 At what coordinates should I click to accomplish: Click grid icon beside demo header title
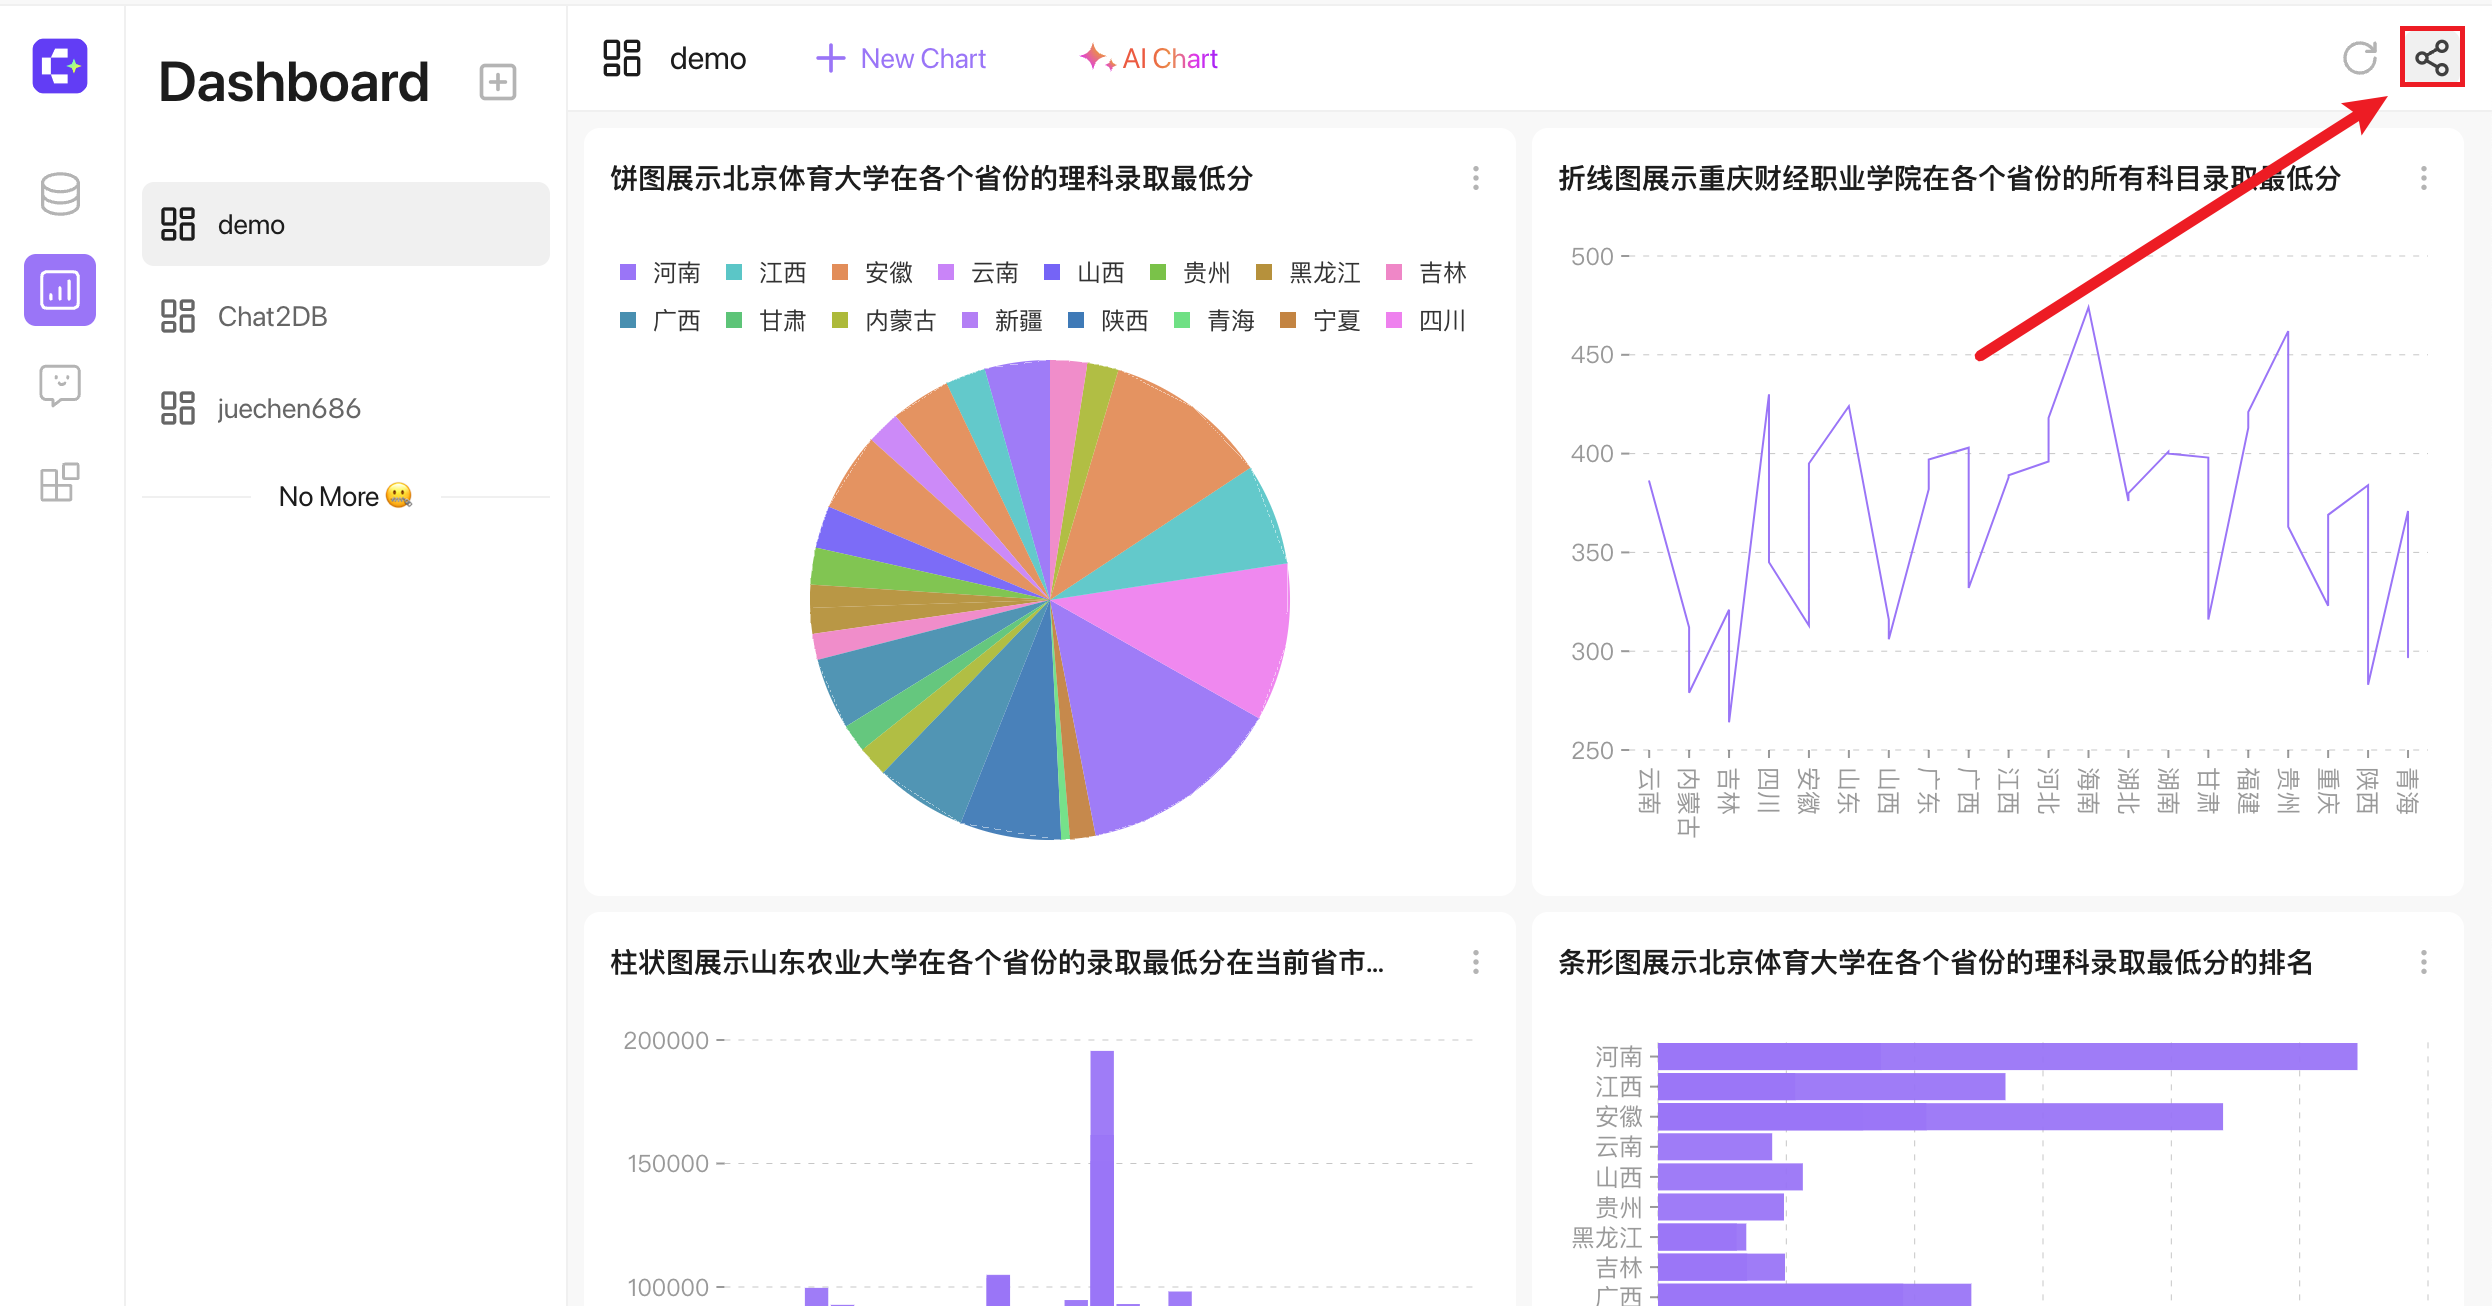pyautogui.click(x=622, y=58)
